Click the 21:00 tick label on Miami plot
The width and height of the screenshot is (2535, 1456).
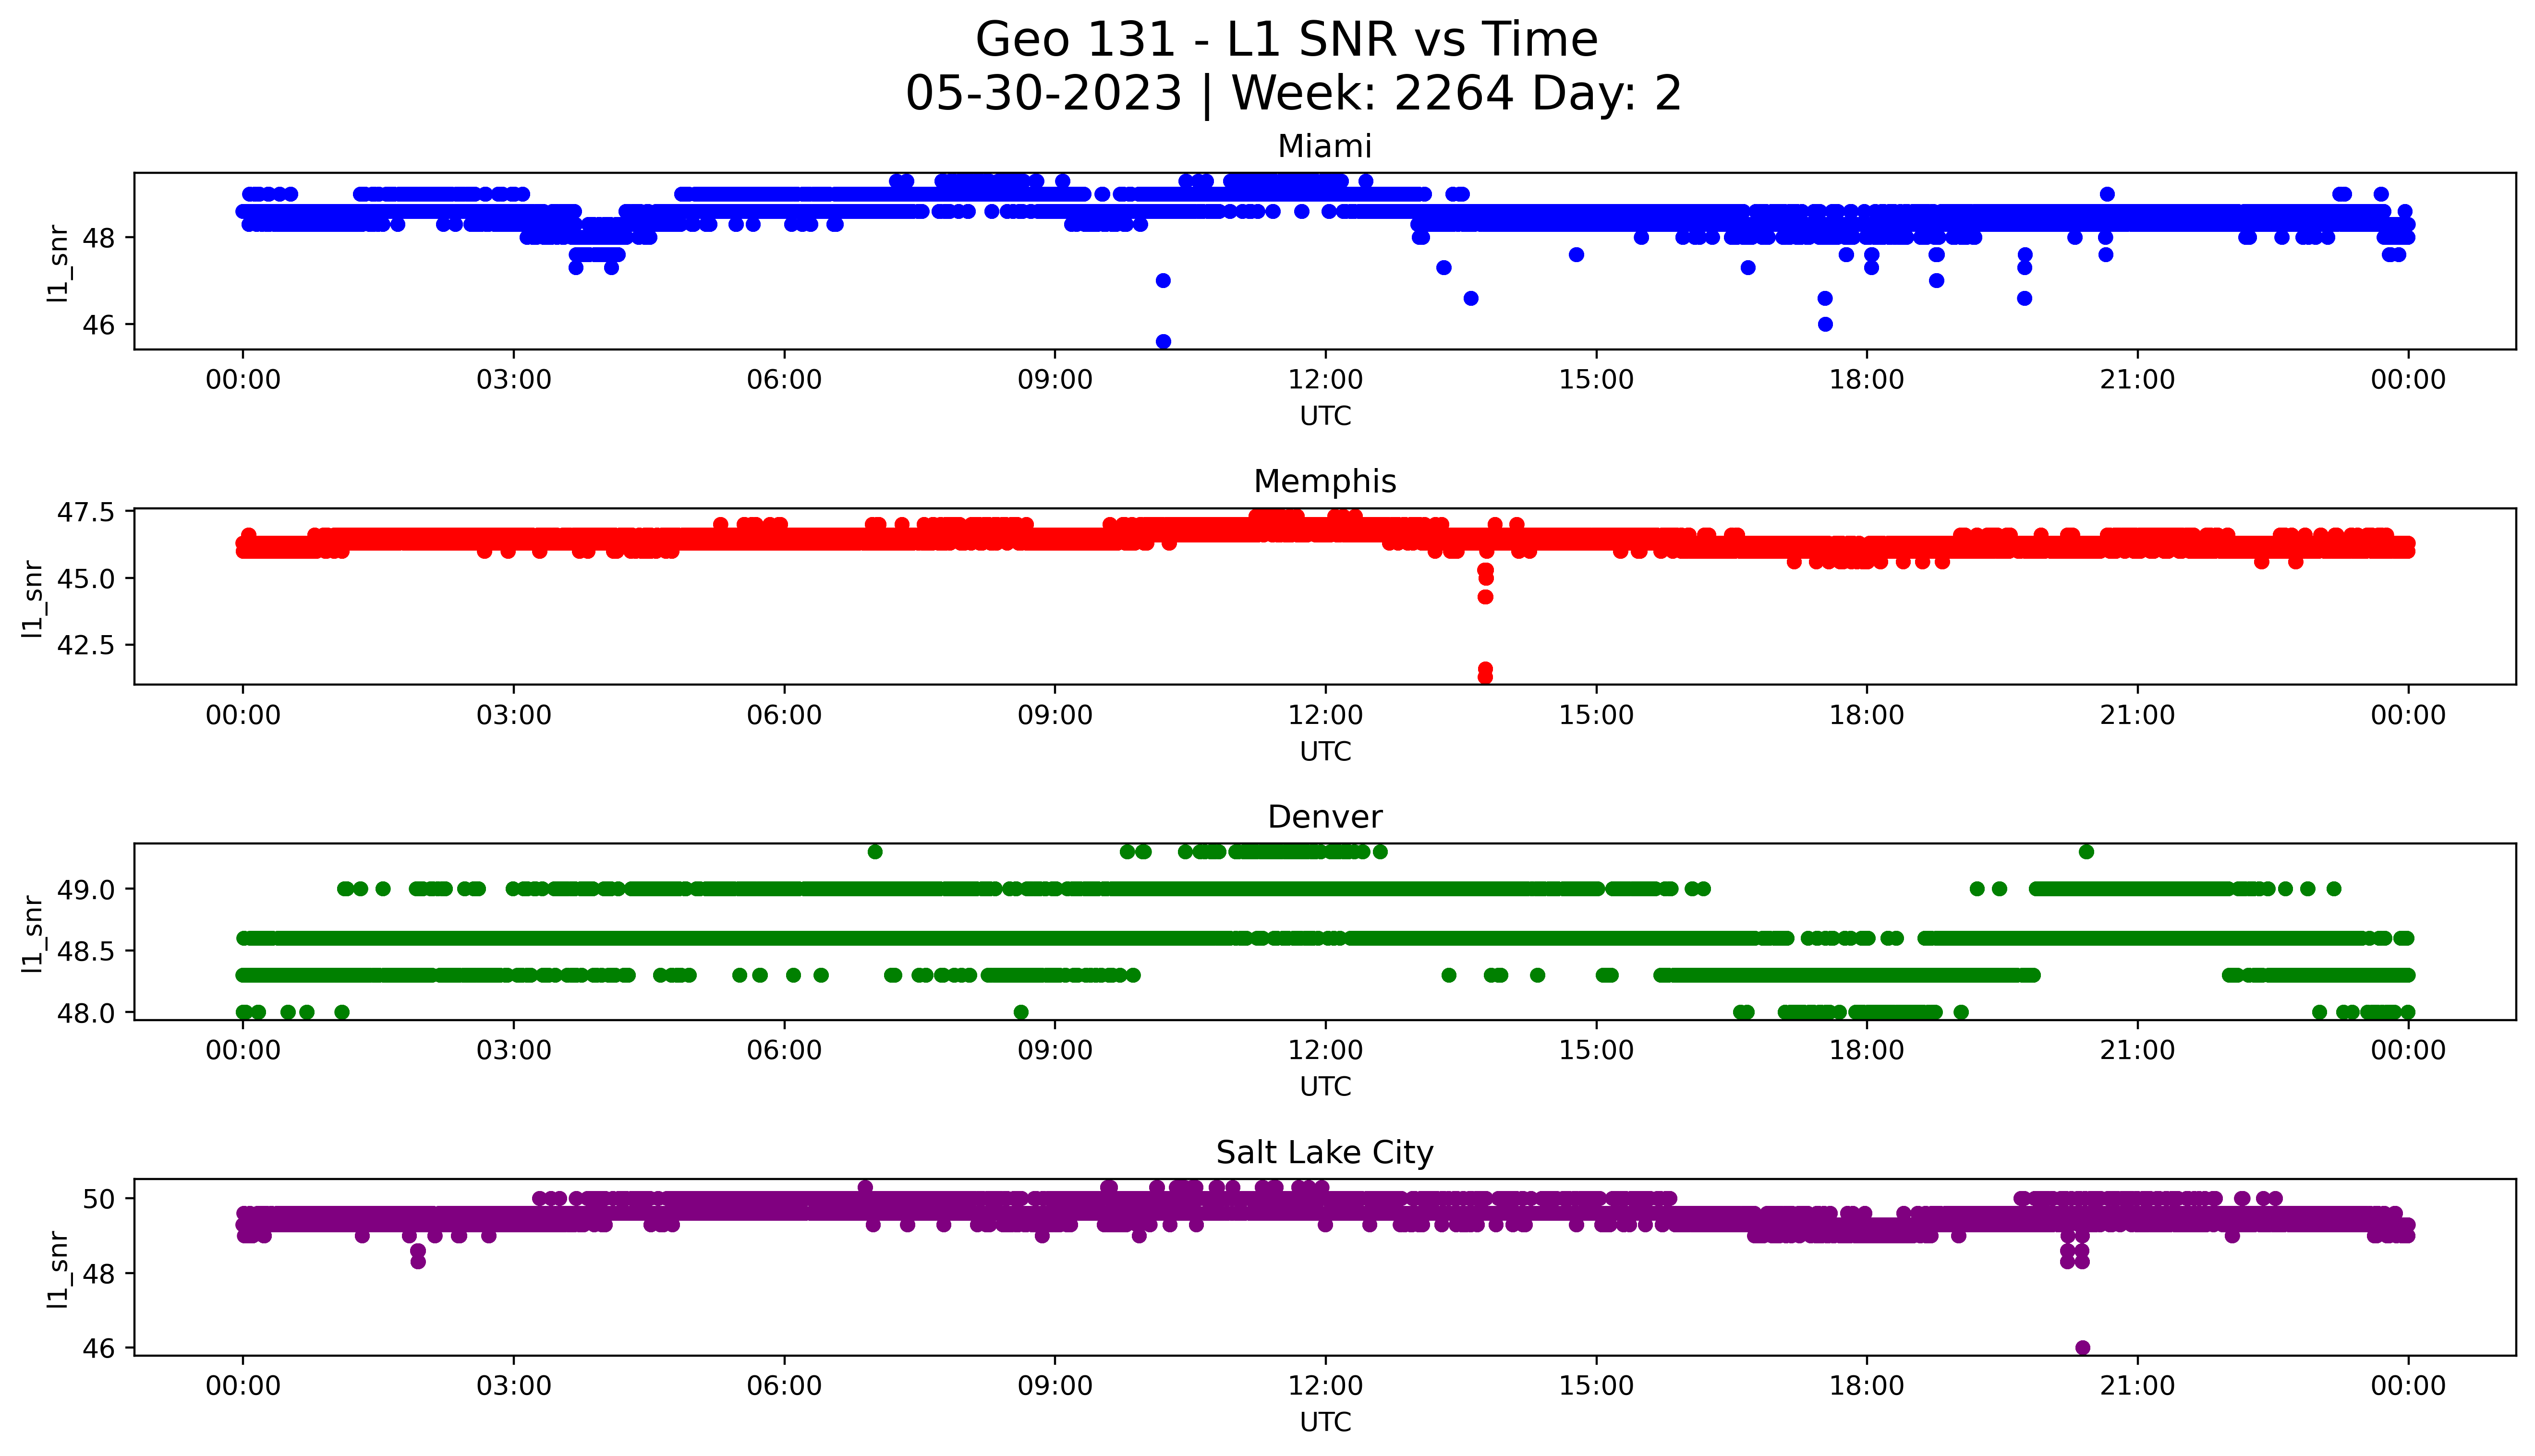(2137, 380)
